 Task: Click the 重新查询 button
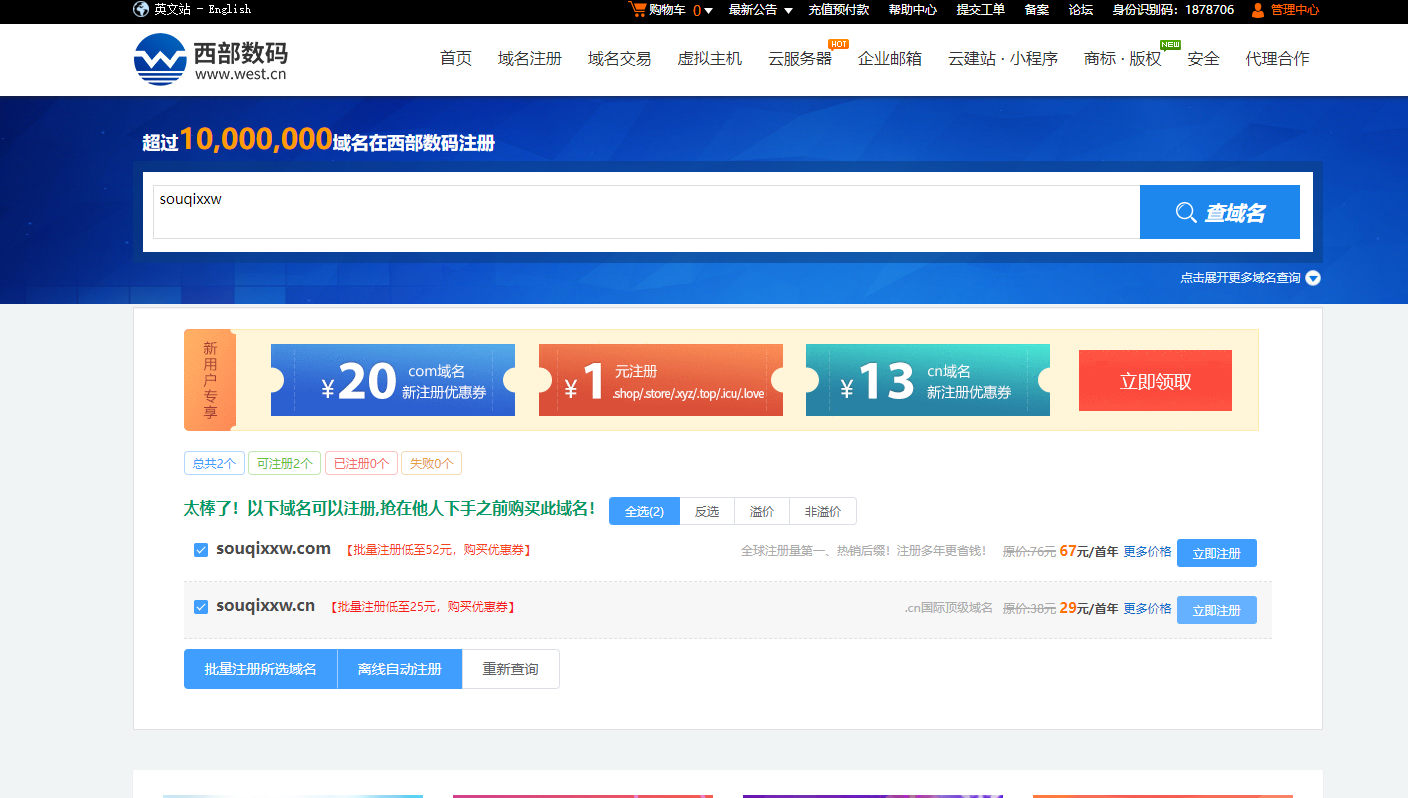click(x=511, y=669)
